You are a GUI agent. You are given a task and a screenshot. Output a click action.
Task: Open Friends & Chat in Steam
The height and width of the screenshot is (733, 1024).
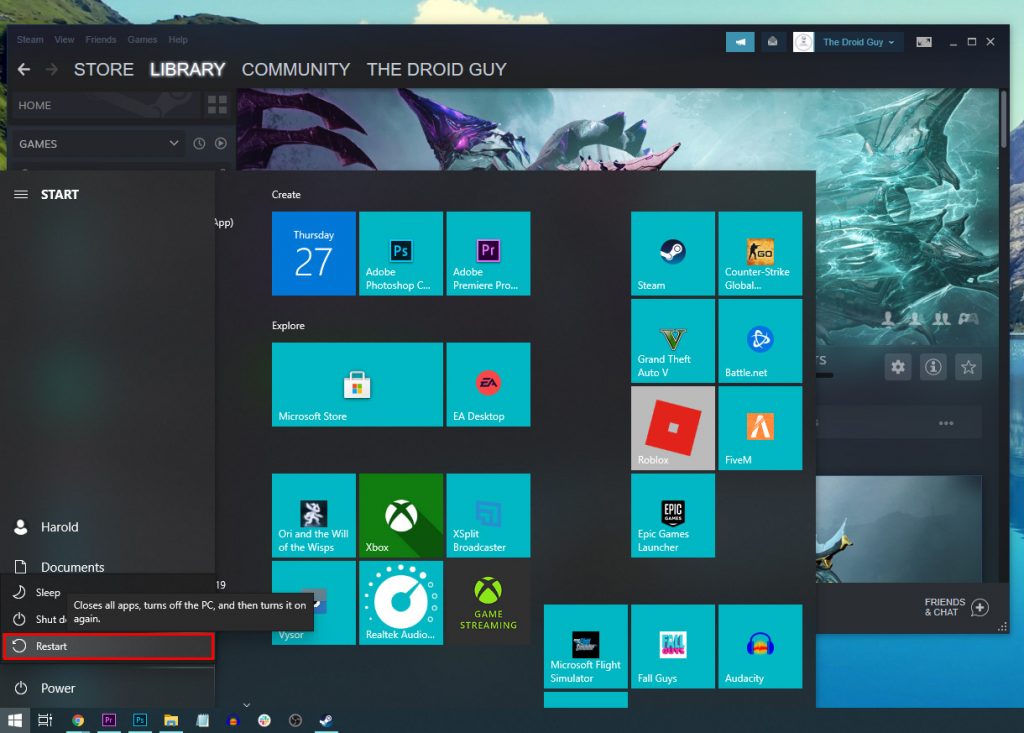pyautogui.click(x=956, y=607)
